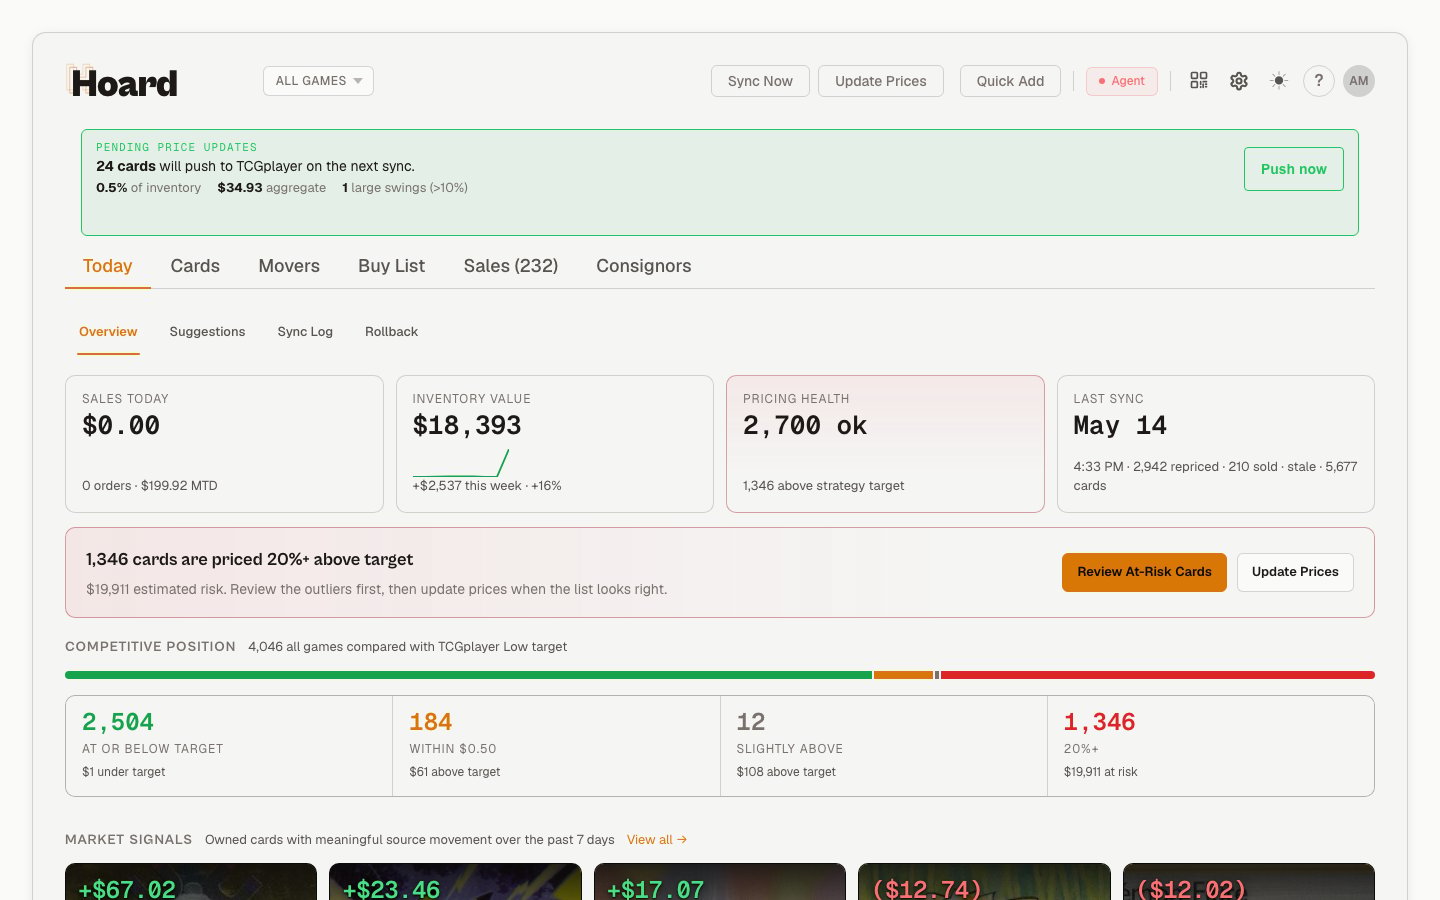The height and width of the screenshot is (900, 1440).
Task: Click the '$34.93 aggregate' text
Action: (x=272, y=188)
